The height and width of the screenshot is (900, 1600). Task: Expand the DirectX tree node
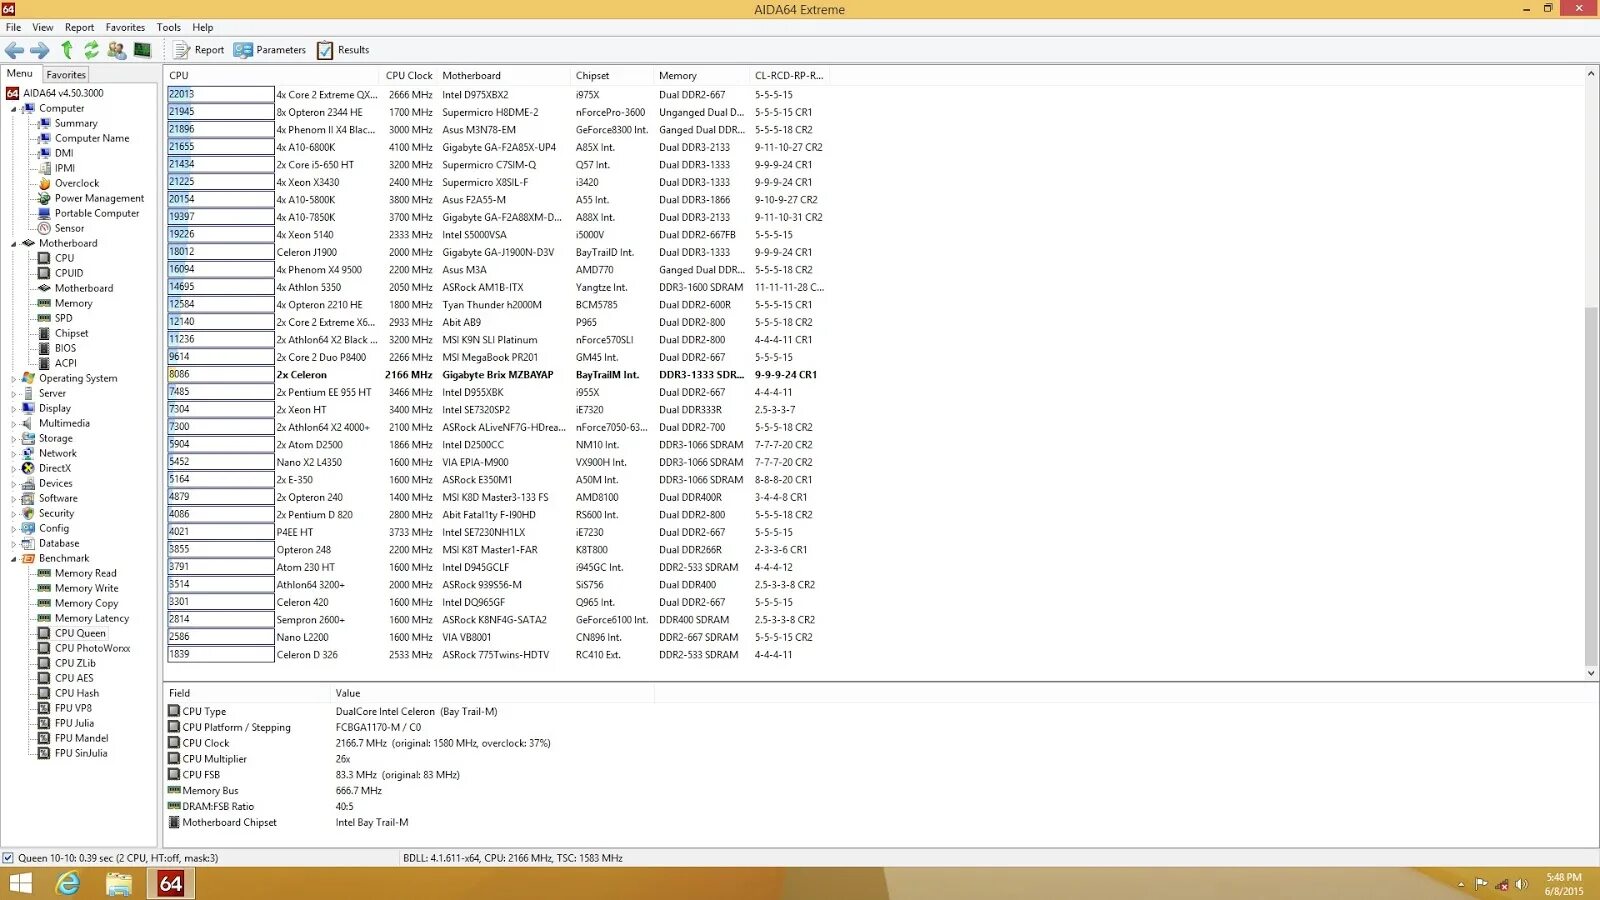[14, 469]
